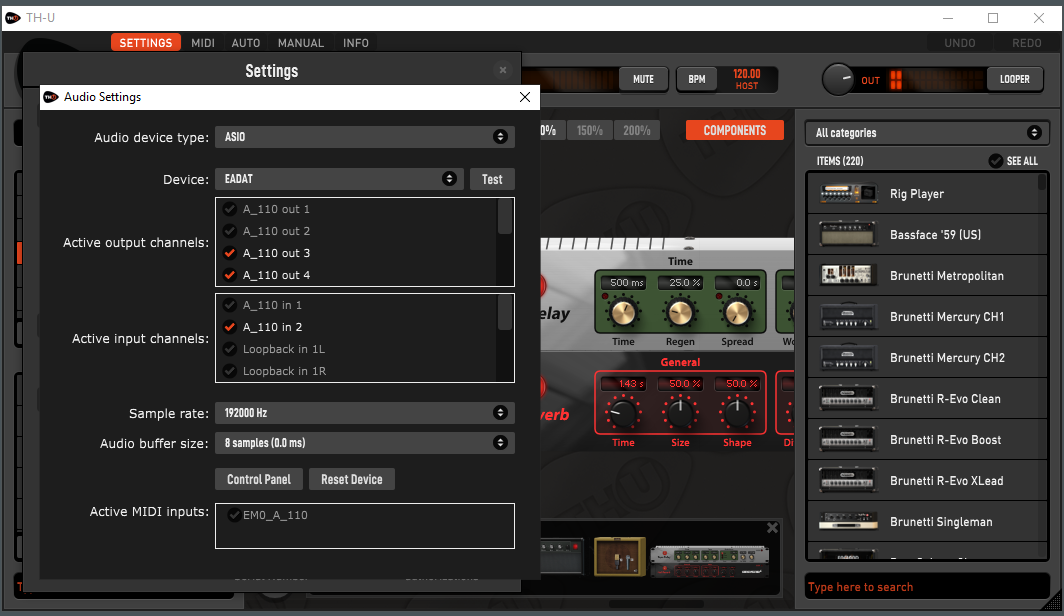
Task: Disable A_110 out 3 output channel
Action: click(230, 253)
